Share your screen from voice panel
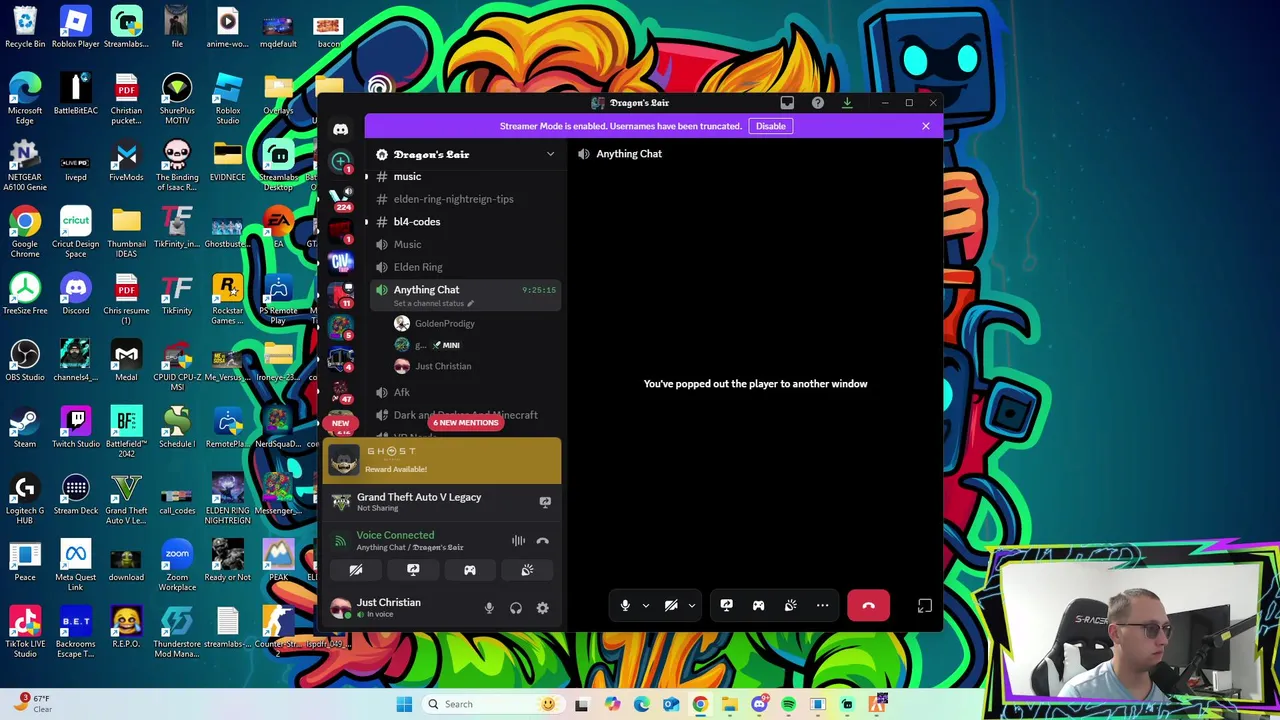Image resolution: width=1280 pixels, height=720 pixels. point(413,570)
